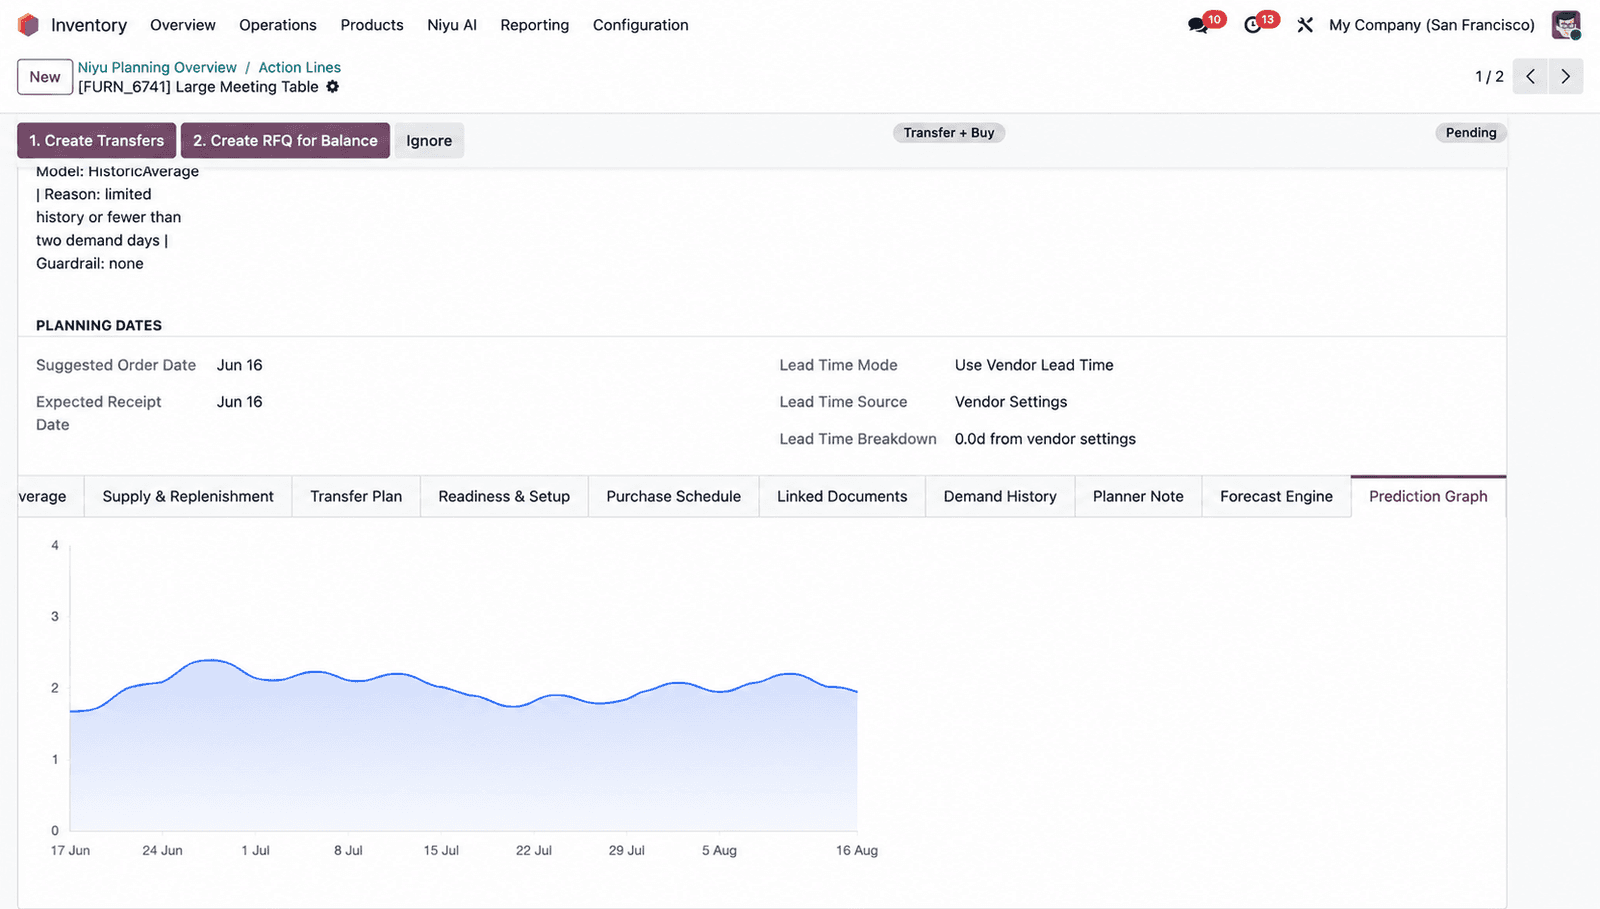Click the record counter '1 / 2'

pos(1489,77)
